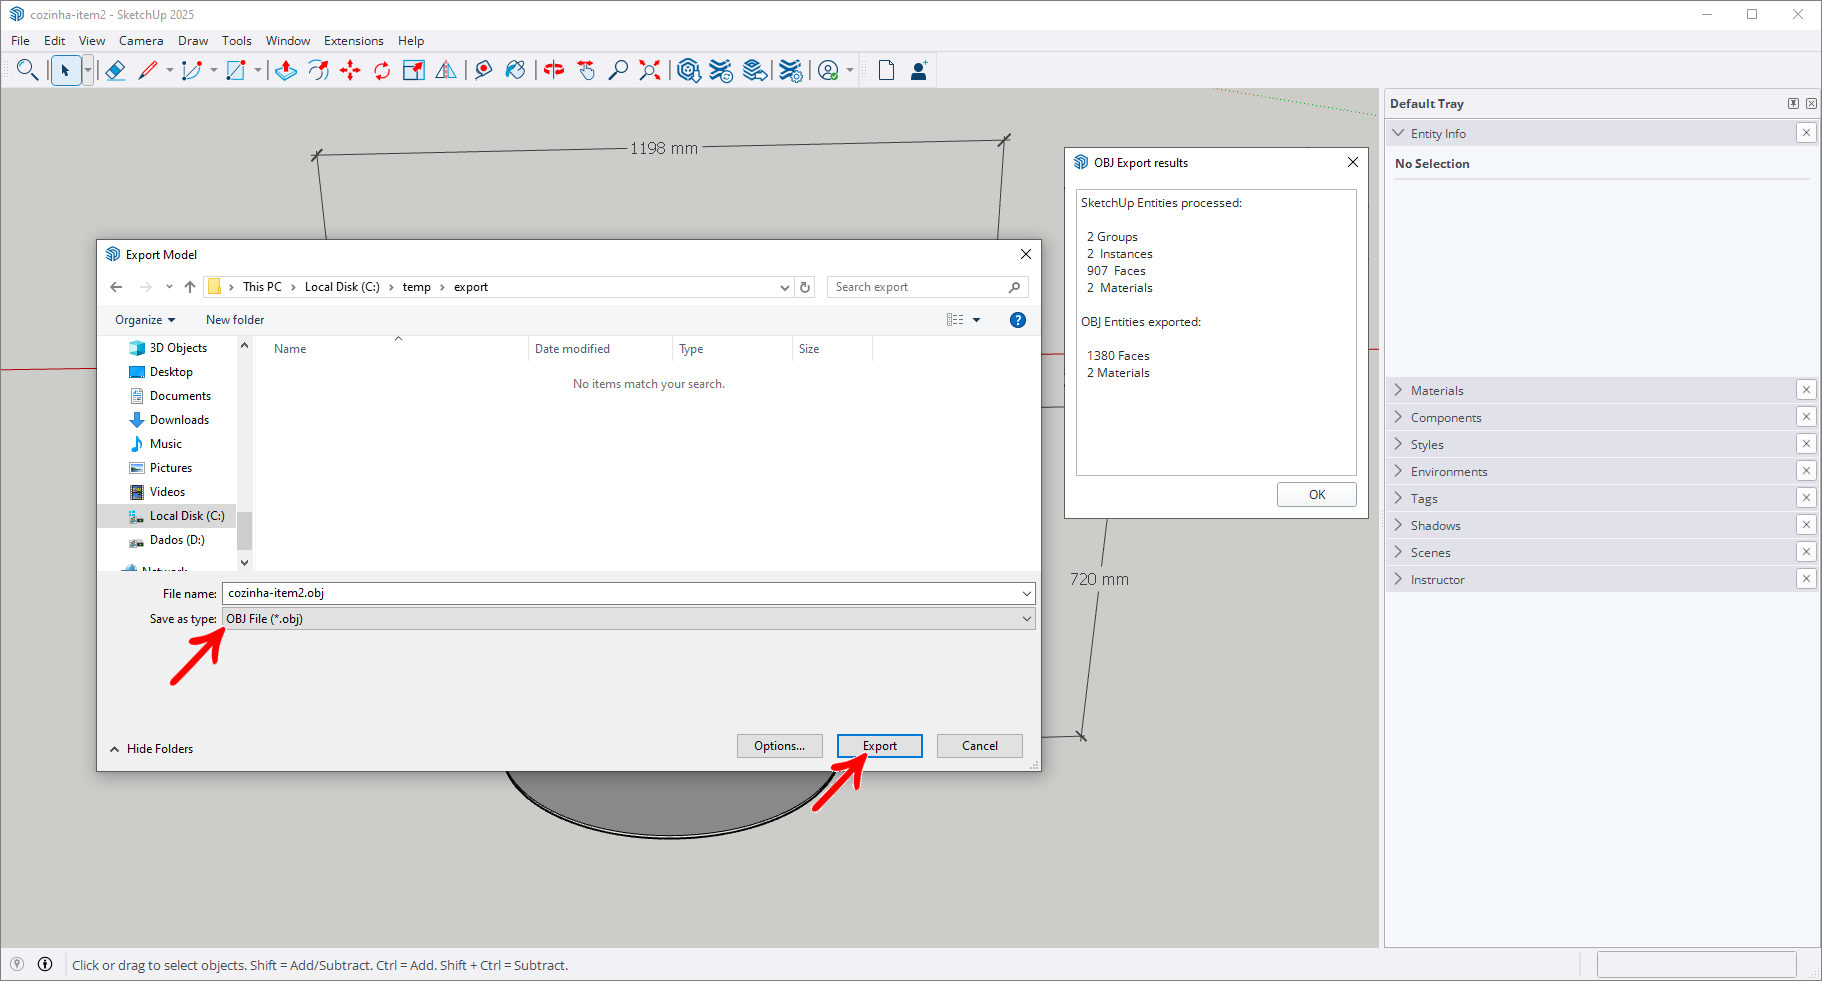Open Extension Warehouse icon

tap(721, 70)
